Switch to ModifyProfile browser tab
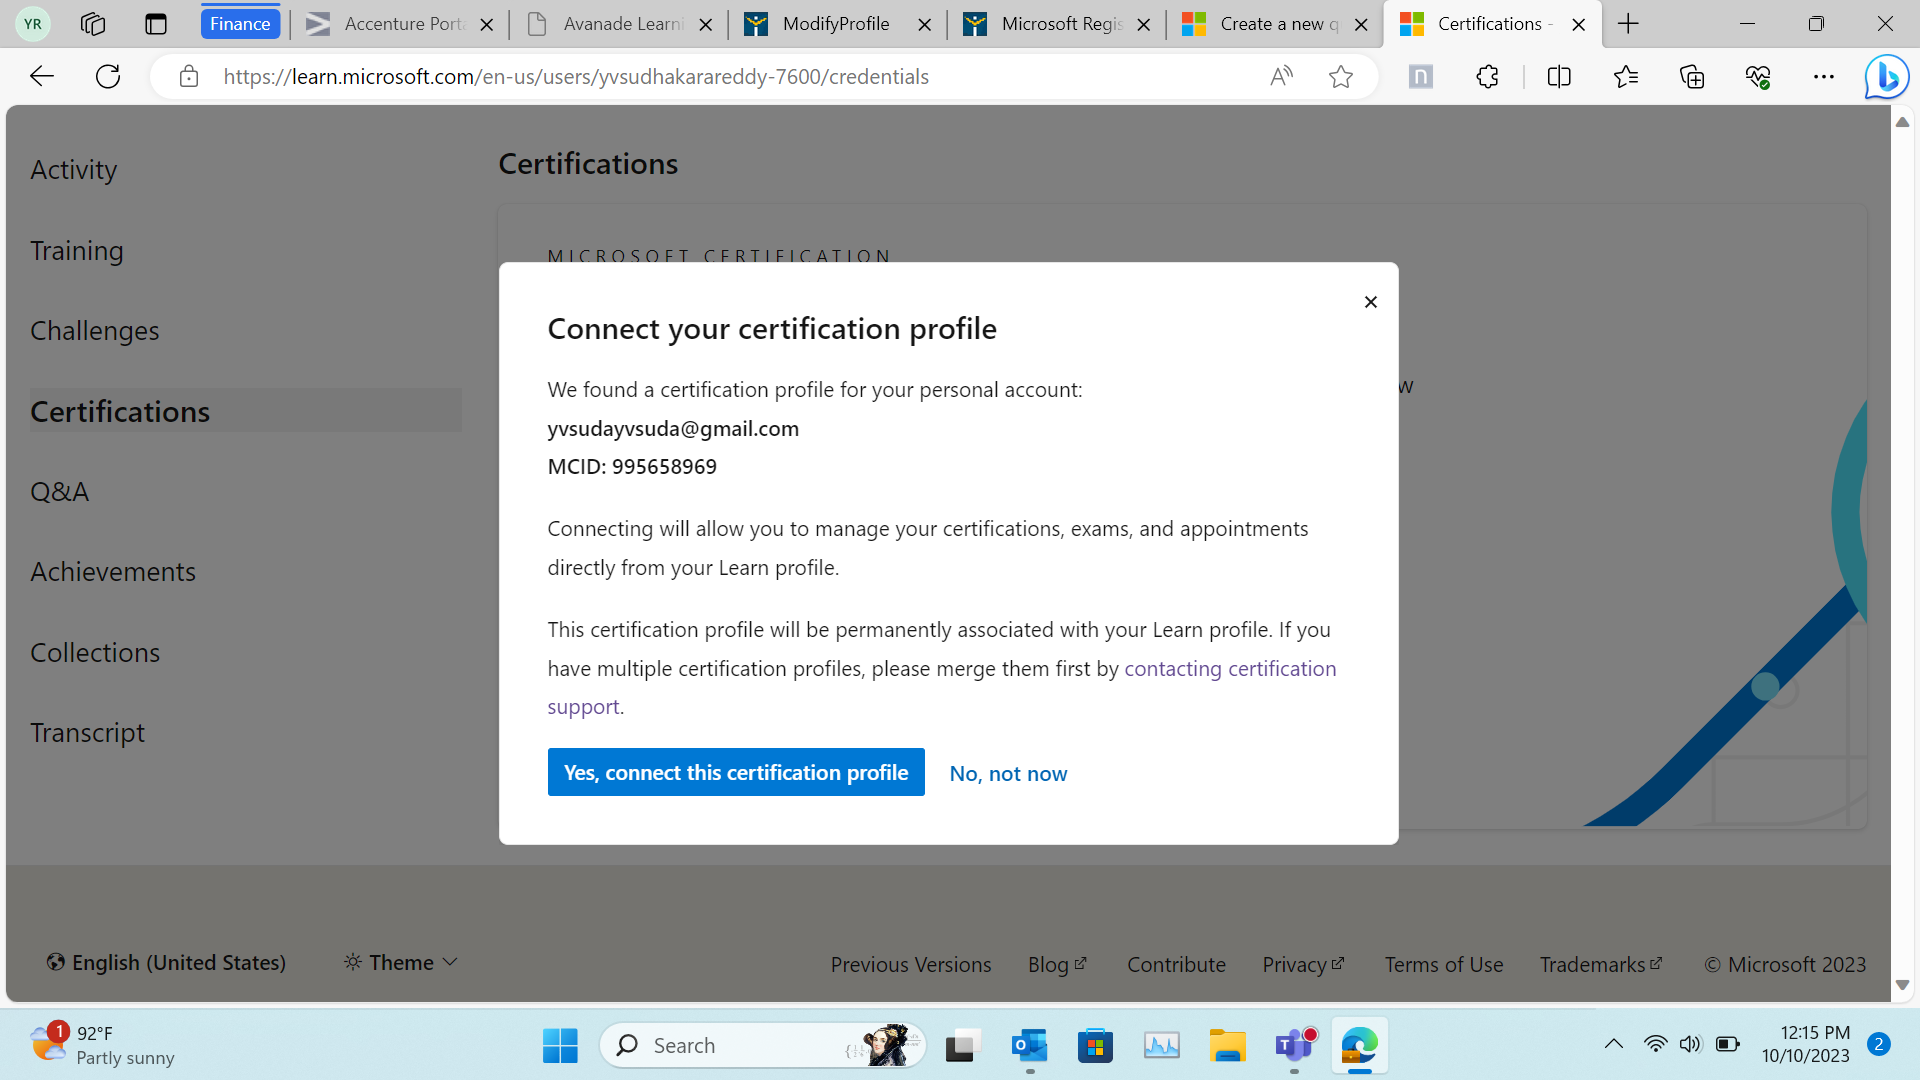Image resolution: width=1920 pixels, height=1080 pixels. click(835, 24)
